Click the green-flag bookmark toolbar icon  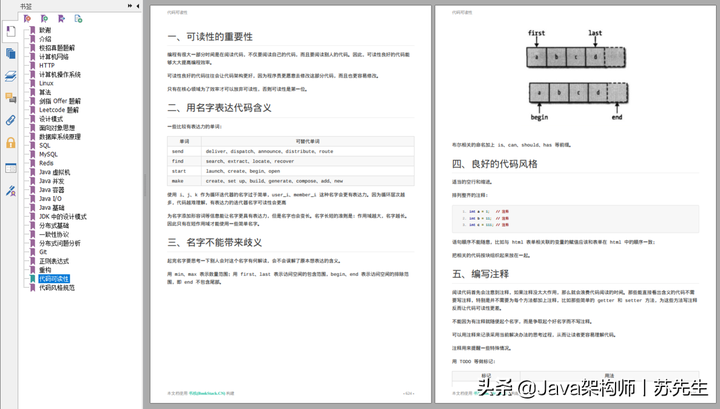pos(44,19)
